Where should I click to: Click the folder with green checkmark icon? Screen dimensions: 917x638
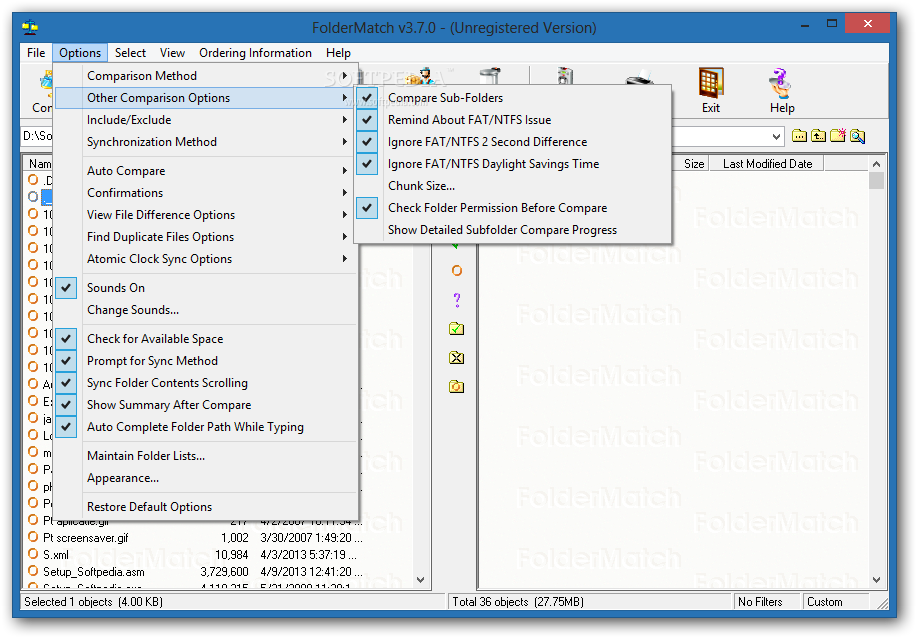[x=457, y=329]
